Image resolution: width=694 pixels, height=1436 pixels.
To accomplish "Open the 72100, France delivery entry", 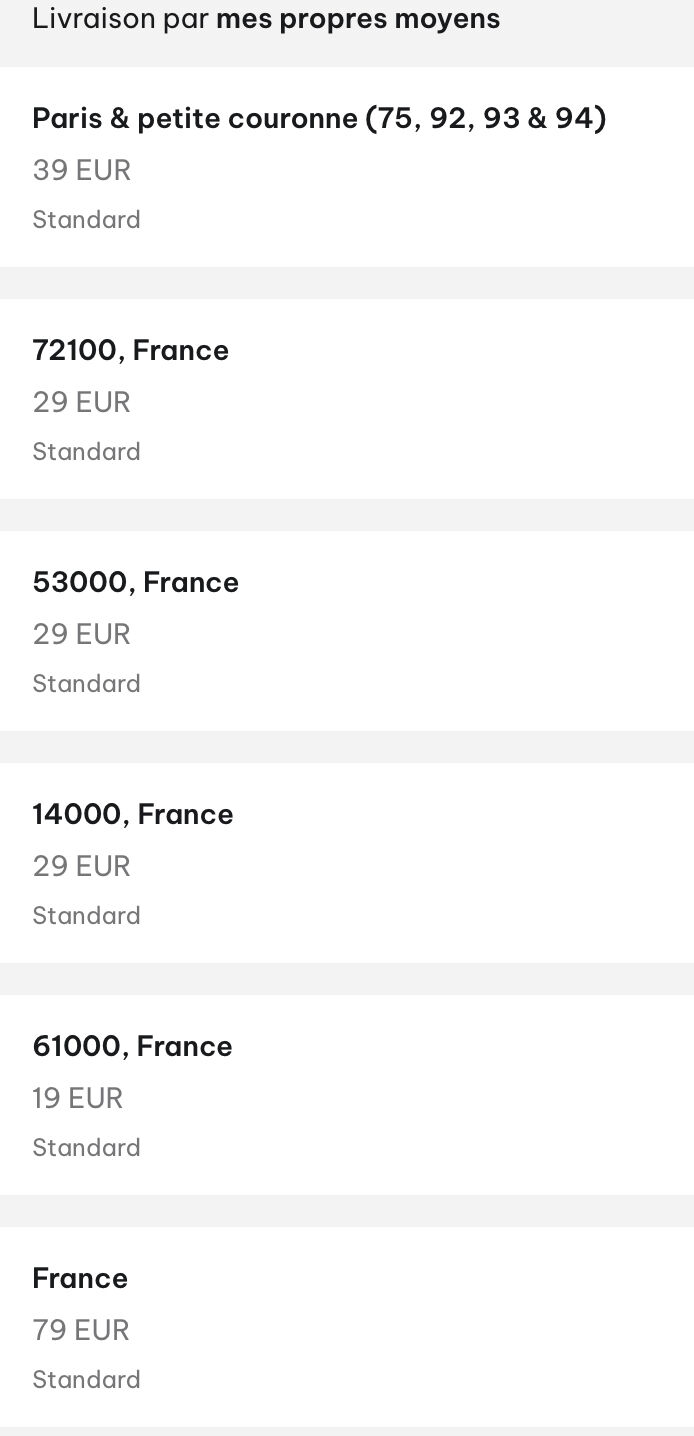I will coord(347,399).
